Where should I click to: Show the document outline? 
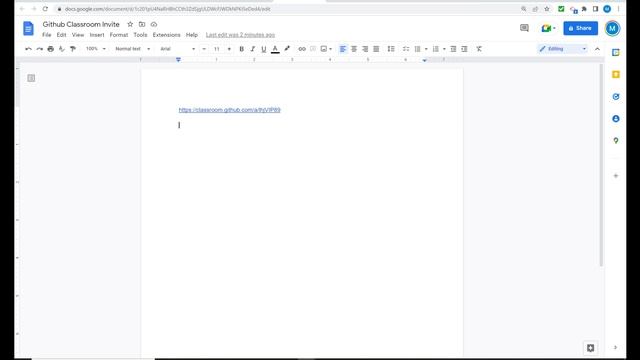[x=31, y=78]
